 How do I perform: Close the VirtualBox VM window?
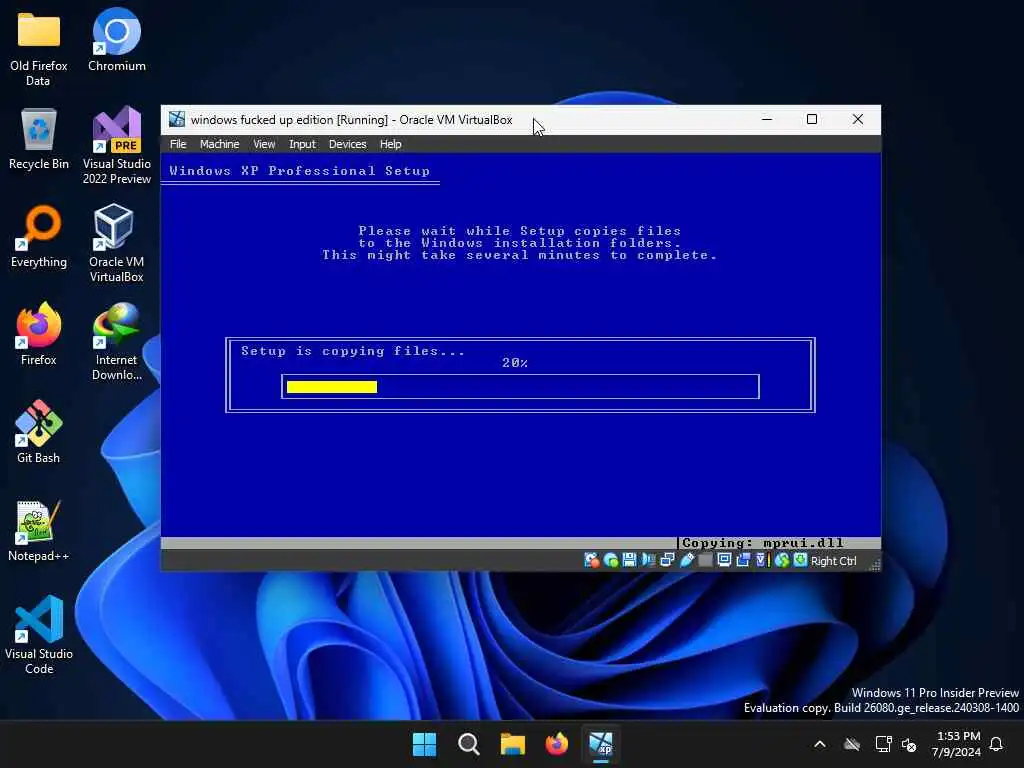pyautogui.click(x=857, y=120)
